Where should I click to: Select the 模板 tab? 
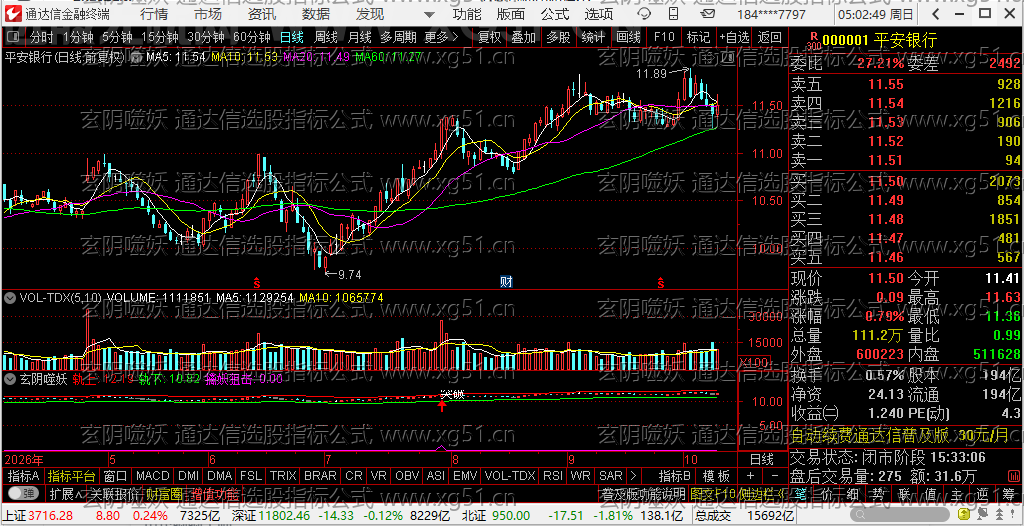tap(716, 476)
